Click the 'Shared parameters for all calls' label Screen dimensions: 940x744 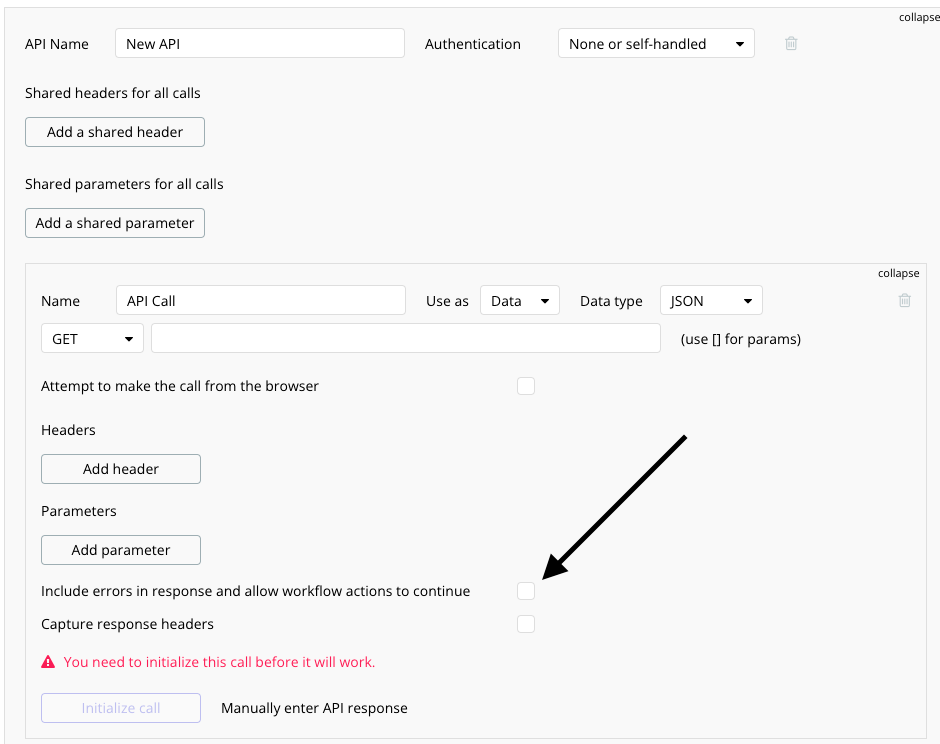point(124,184)
